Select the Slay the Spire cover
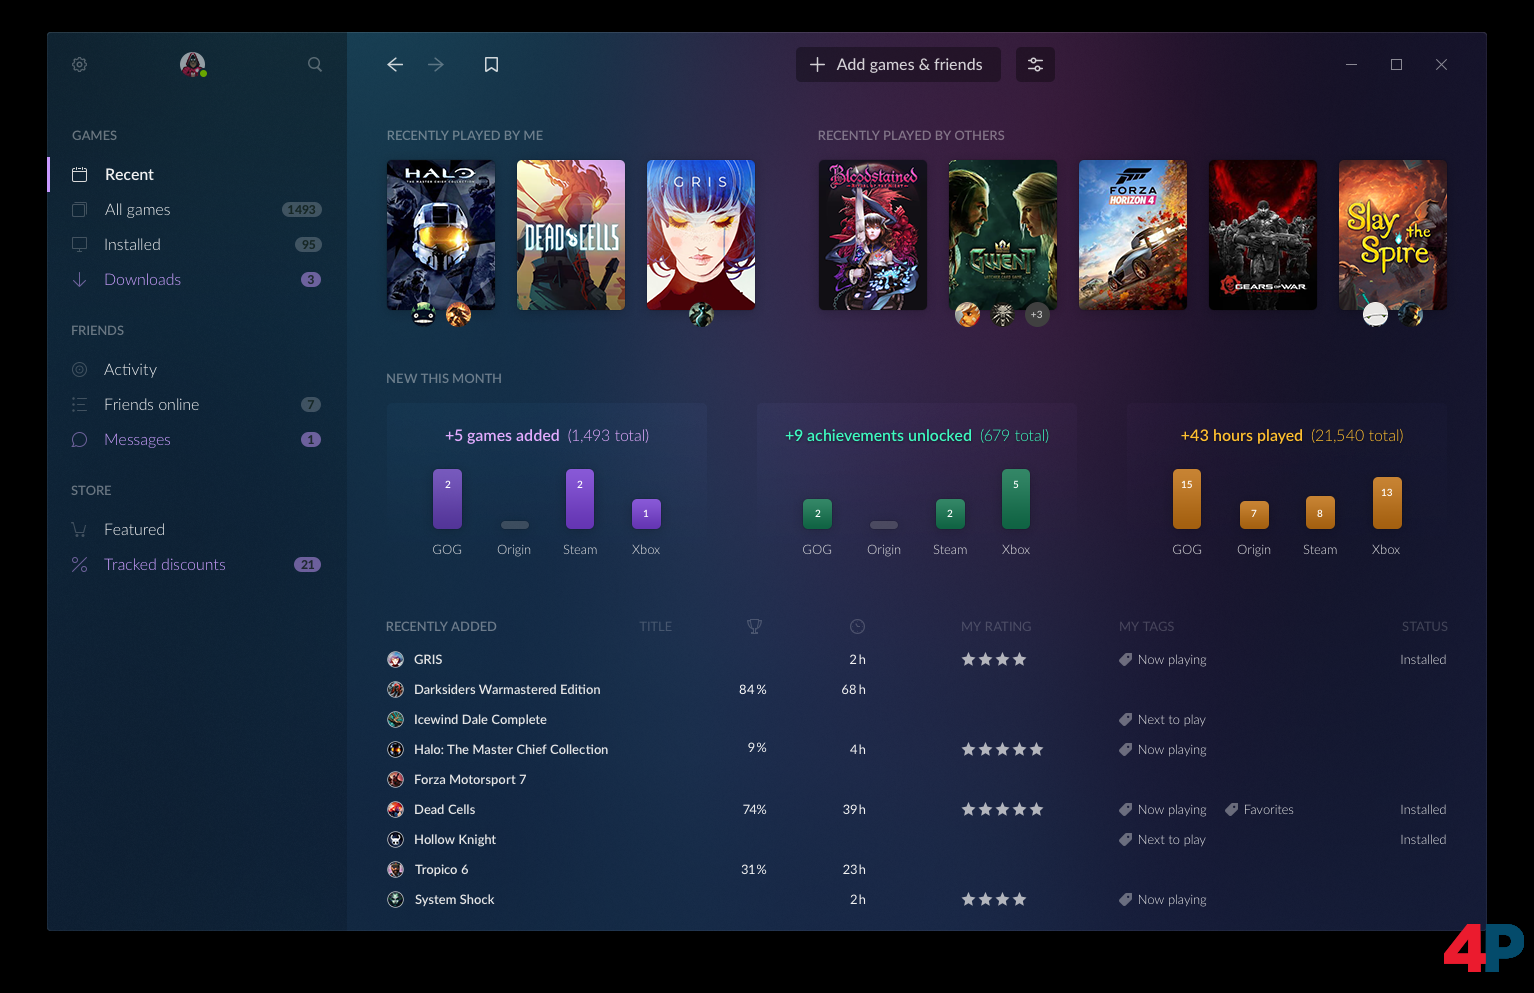 (1392, 235)
